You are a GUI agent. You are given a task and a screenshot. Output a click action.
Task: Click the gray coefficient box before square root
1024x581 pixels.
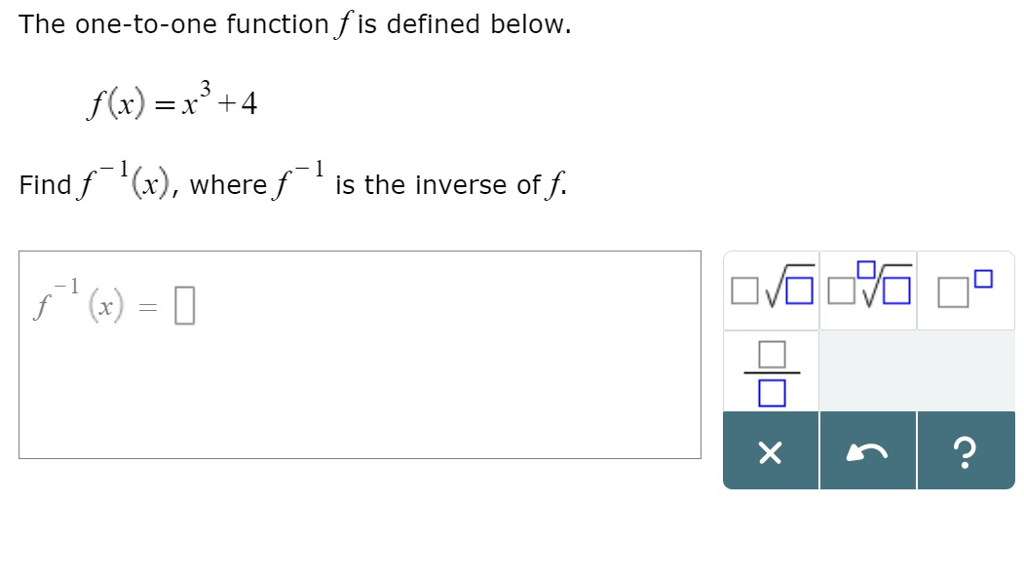(742, 293)
